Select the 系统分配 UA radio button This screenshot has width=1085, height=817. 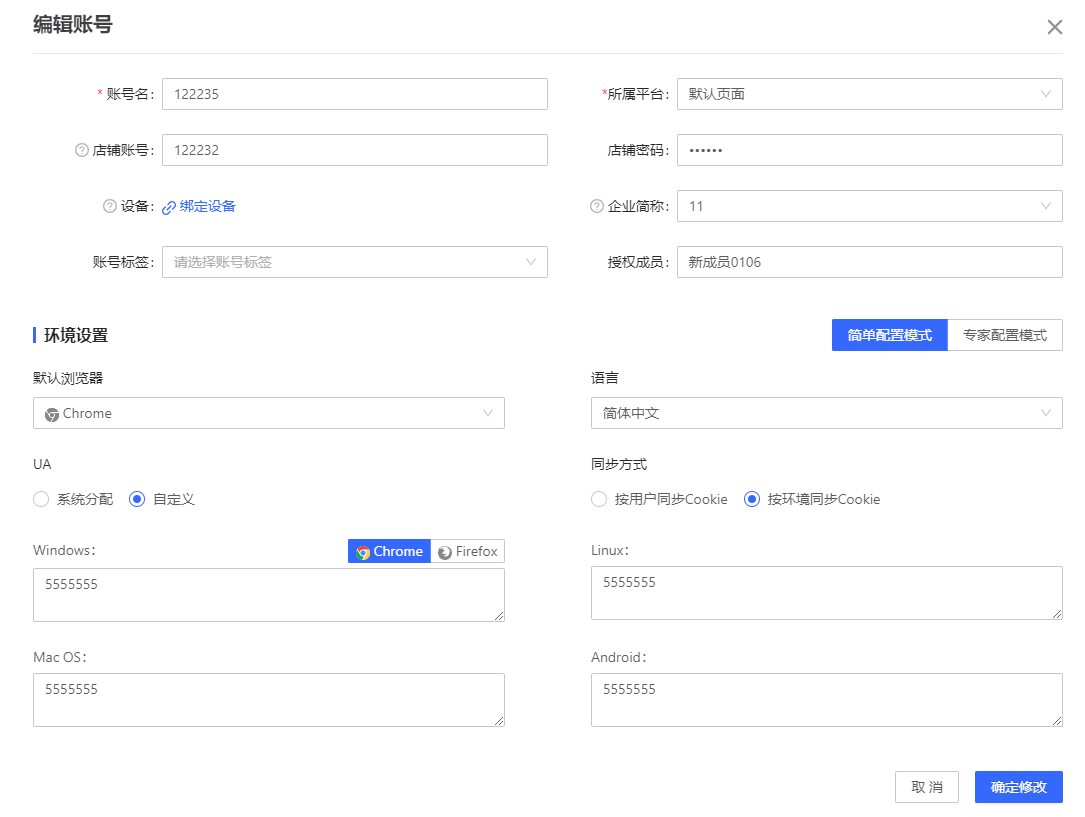(x=40, y=499)
